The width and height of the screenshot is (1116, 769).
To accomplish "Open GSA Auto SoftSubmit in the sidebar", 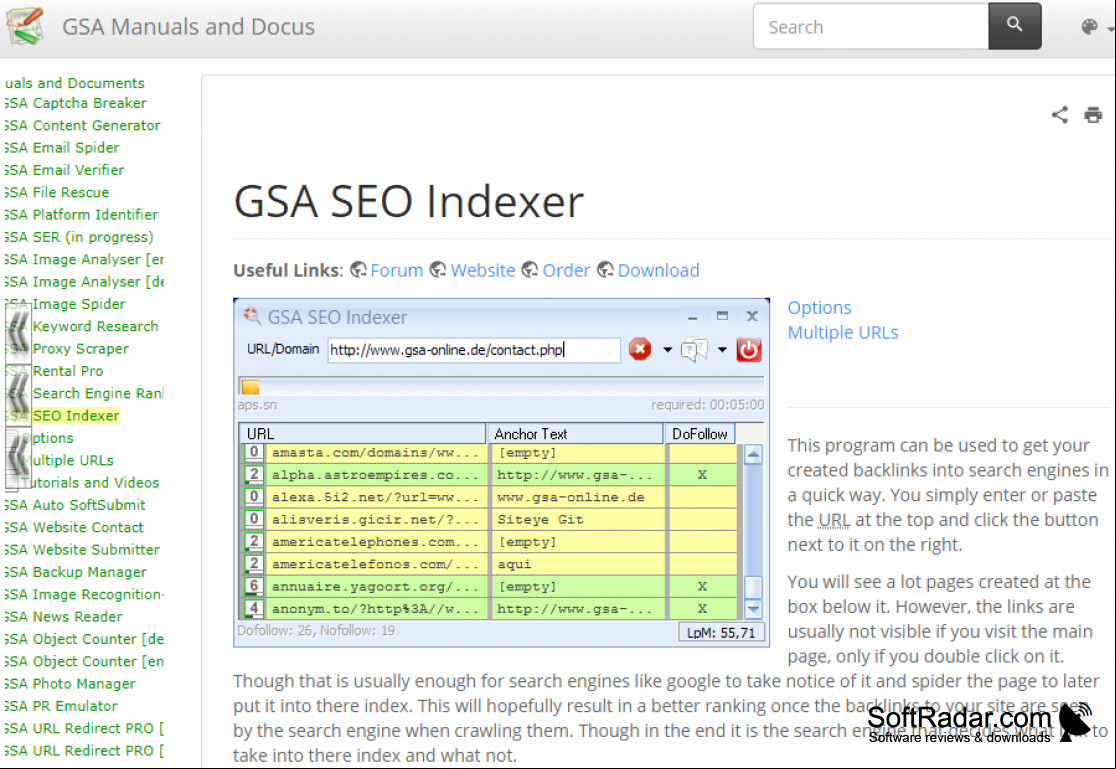I will [75, 505].
